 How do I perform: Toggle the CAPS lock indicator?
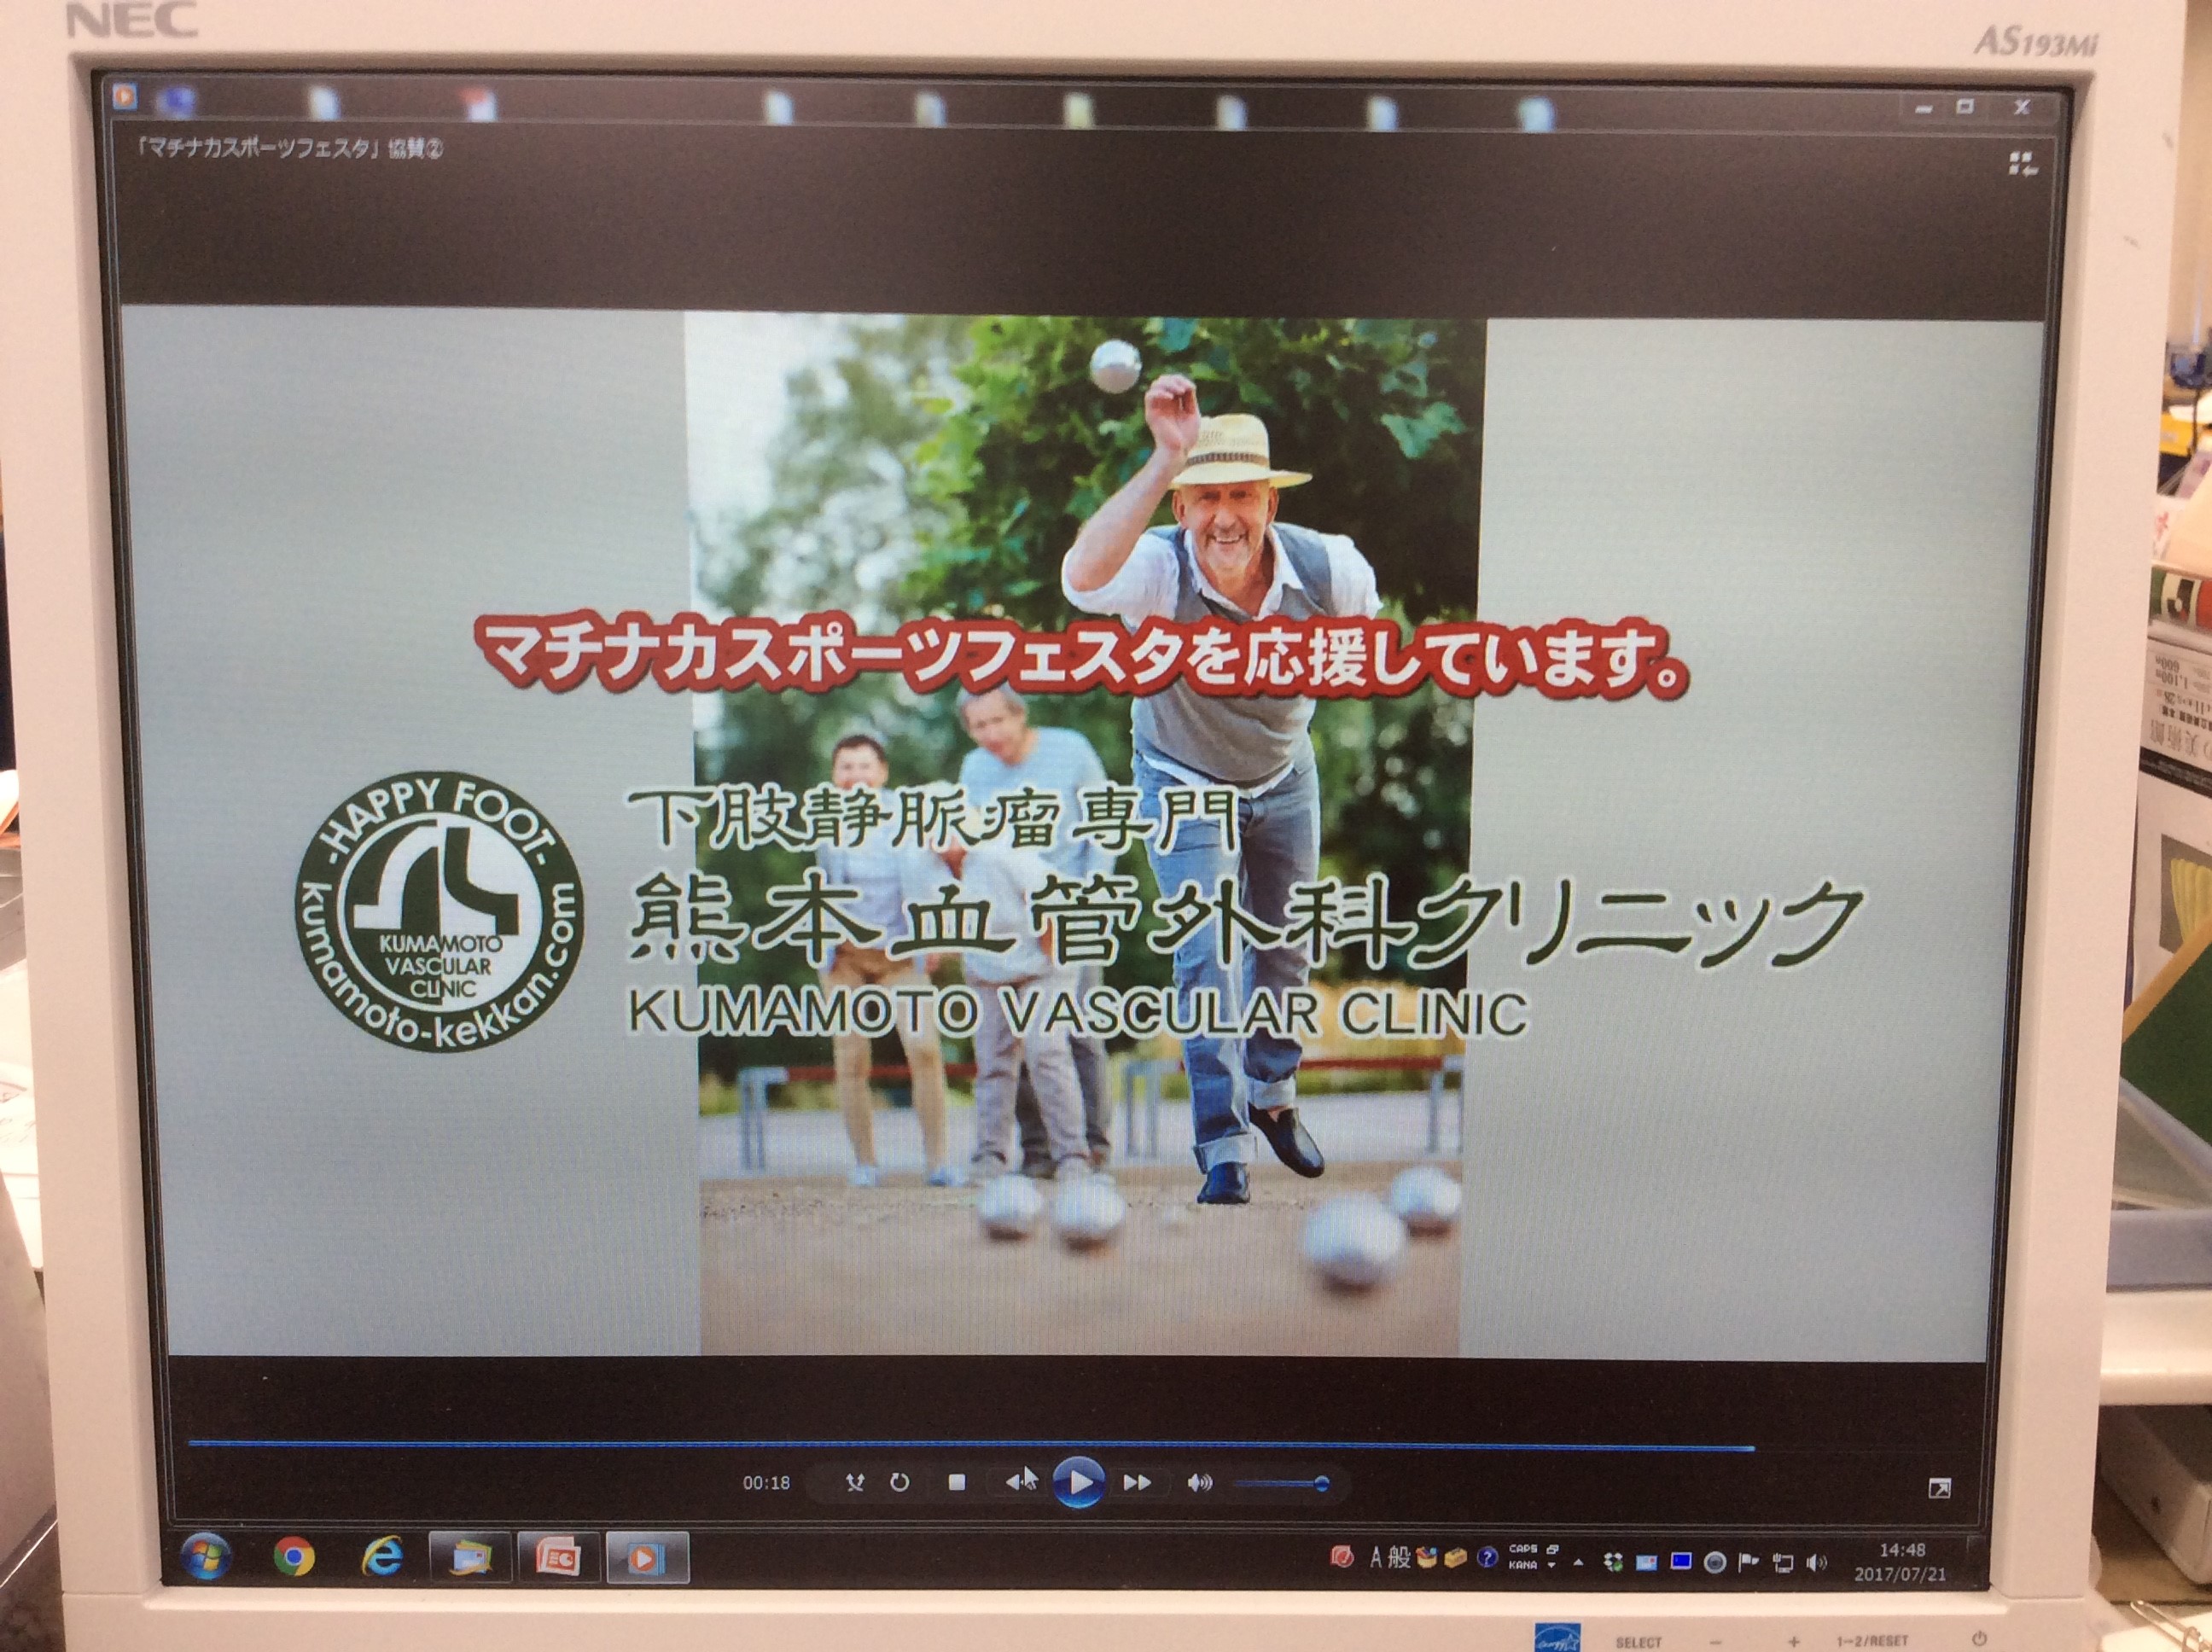[x=1522, y=1548]
